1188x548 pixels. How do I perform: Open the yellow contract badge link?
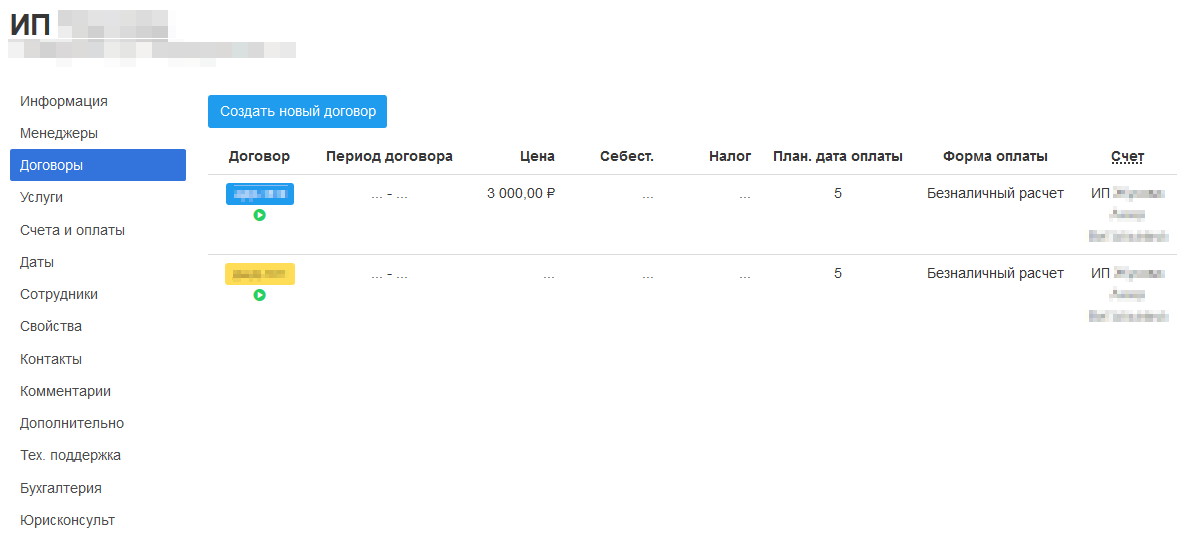pos(259,274)
